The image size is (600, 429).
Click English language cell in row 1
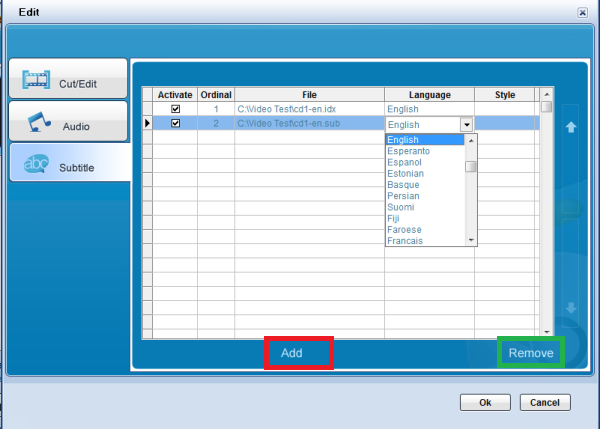[x=429, y=109]
